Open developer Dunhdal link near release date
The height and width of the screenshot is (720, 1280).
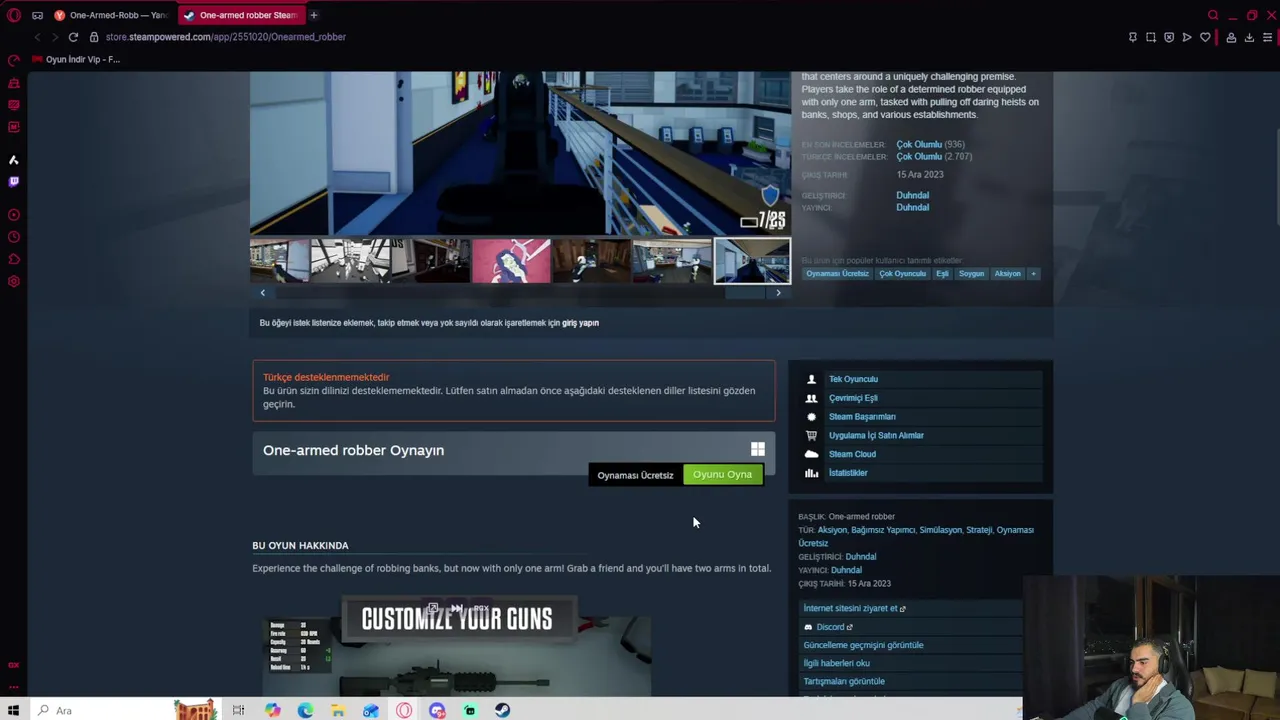[x=912, y=195]
